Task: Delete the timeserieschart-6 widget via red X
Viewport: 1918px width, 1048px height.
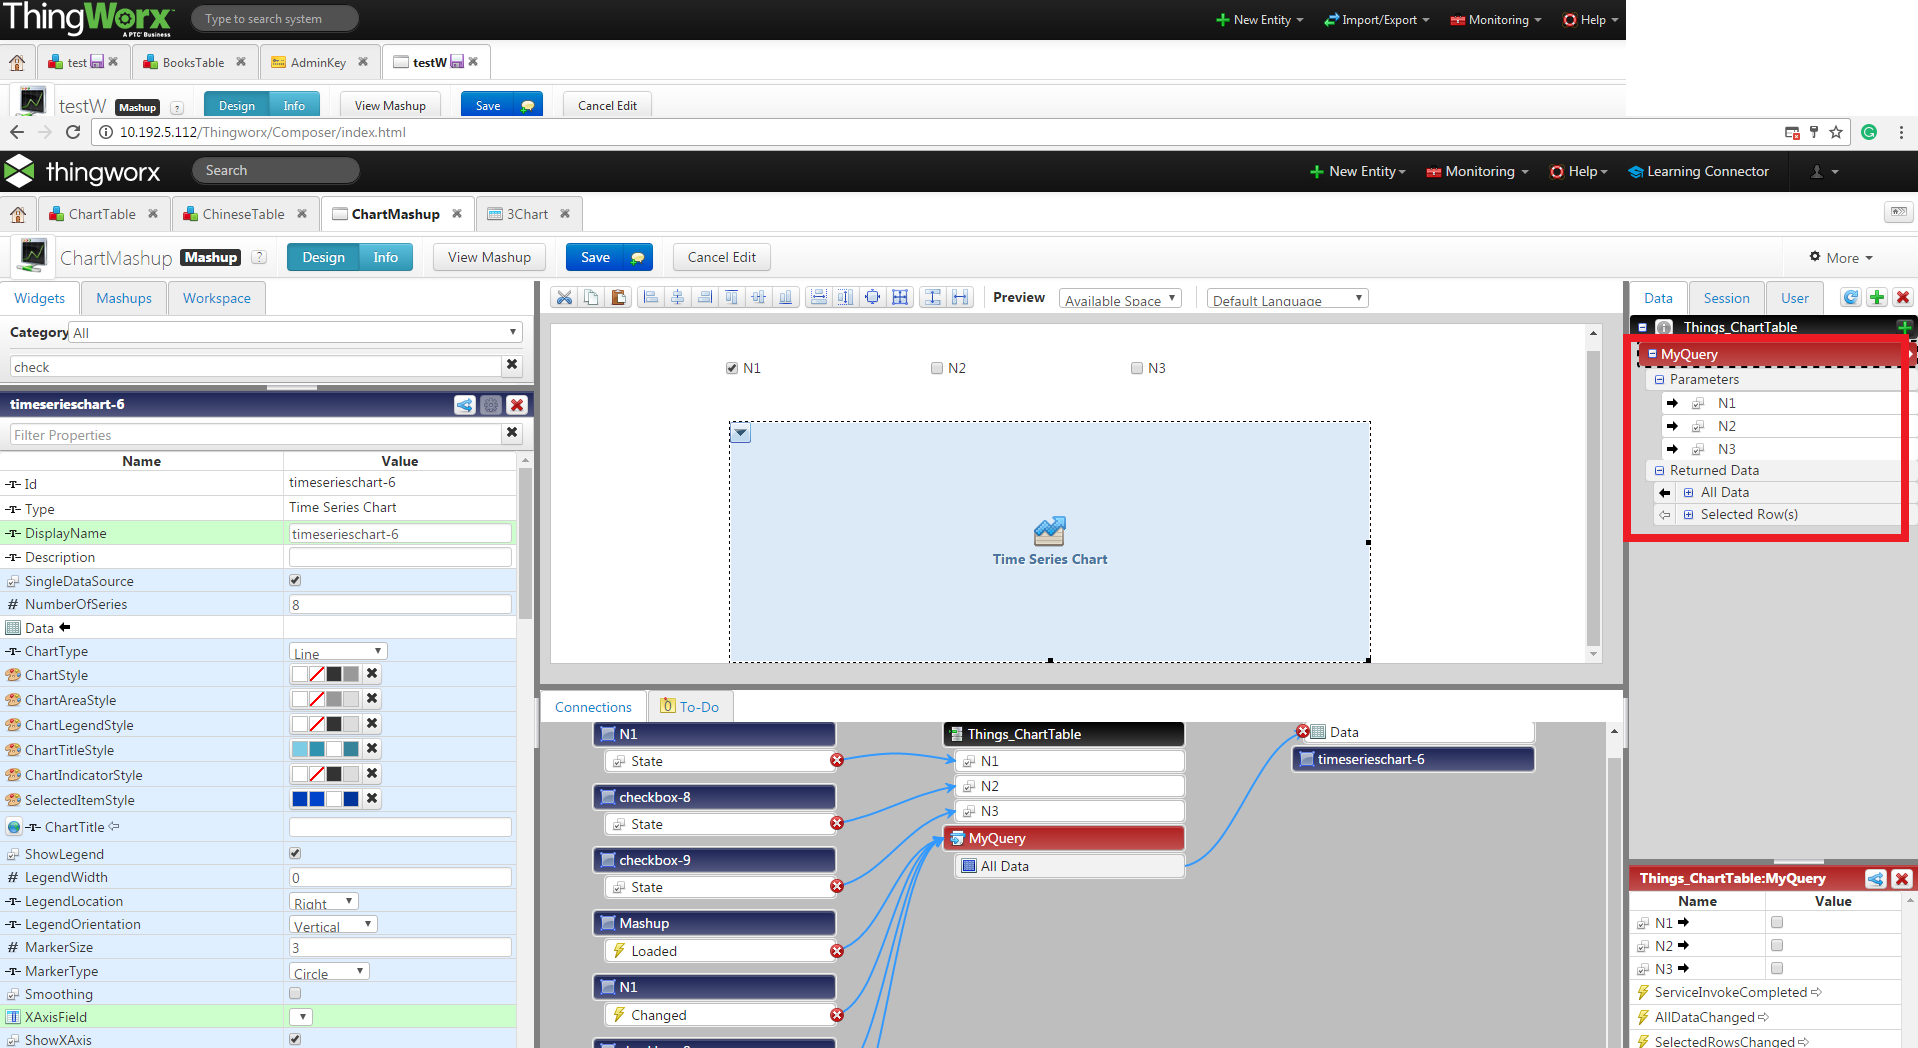Action: (517, 404)
